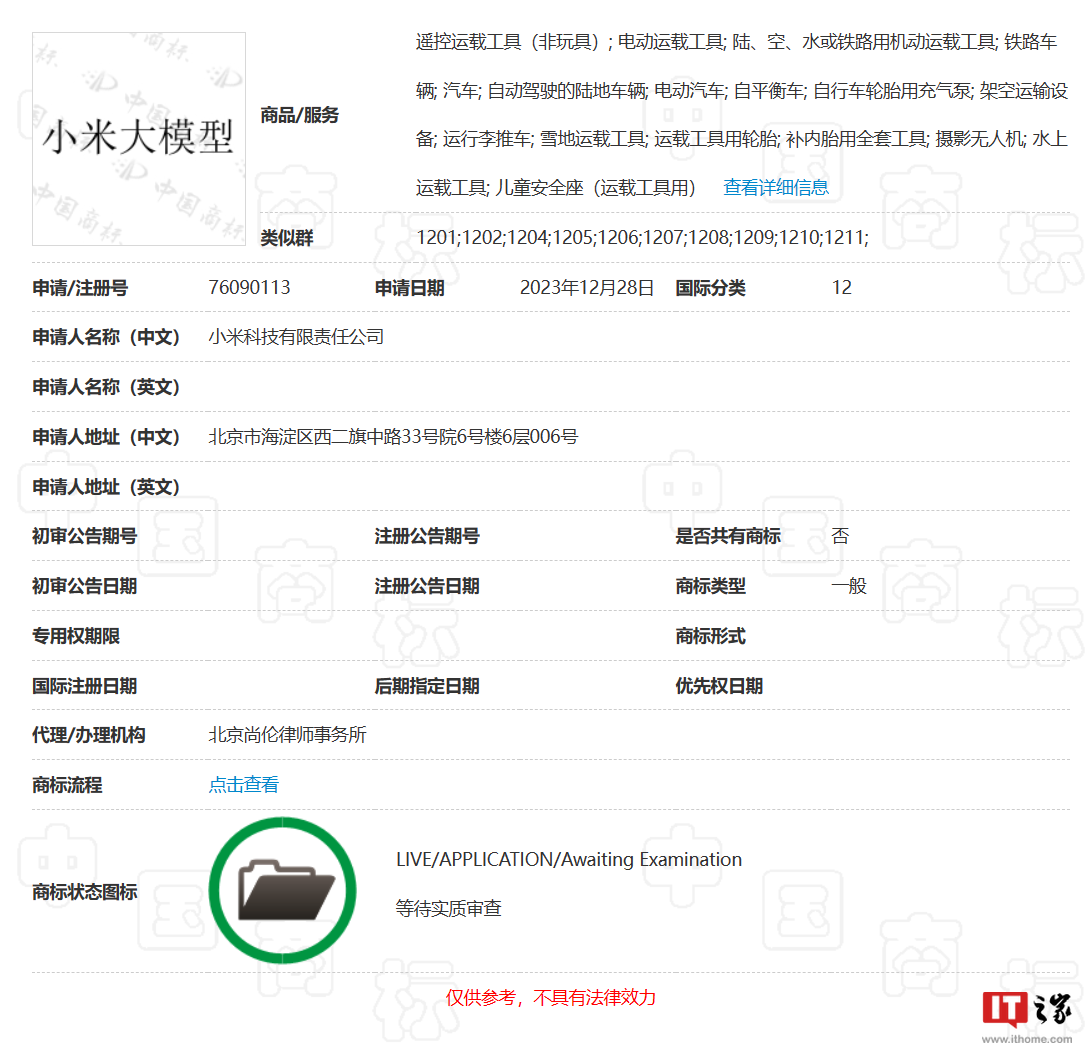Click the 申请/注册号 label

(80, 288)
